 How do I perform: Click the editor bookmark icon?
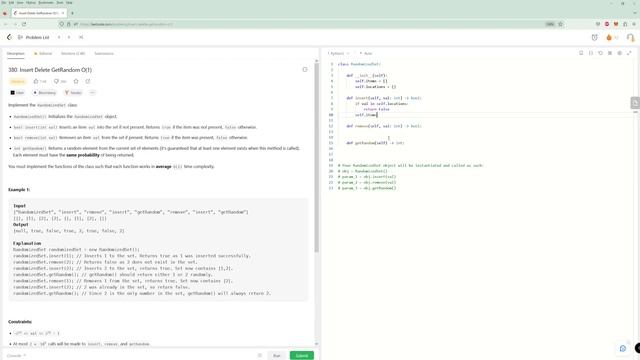[581, 53]
